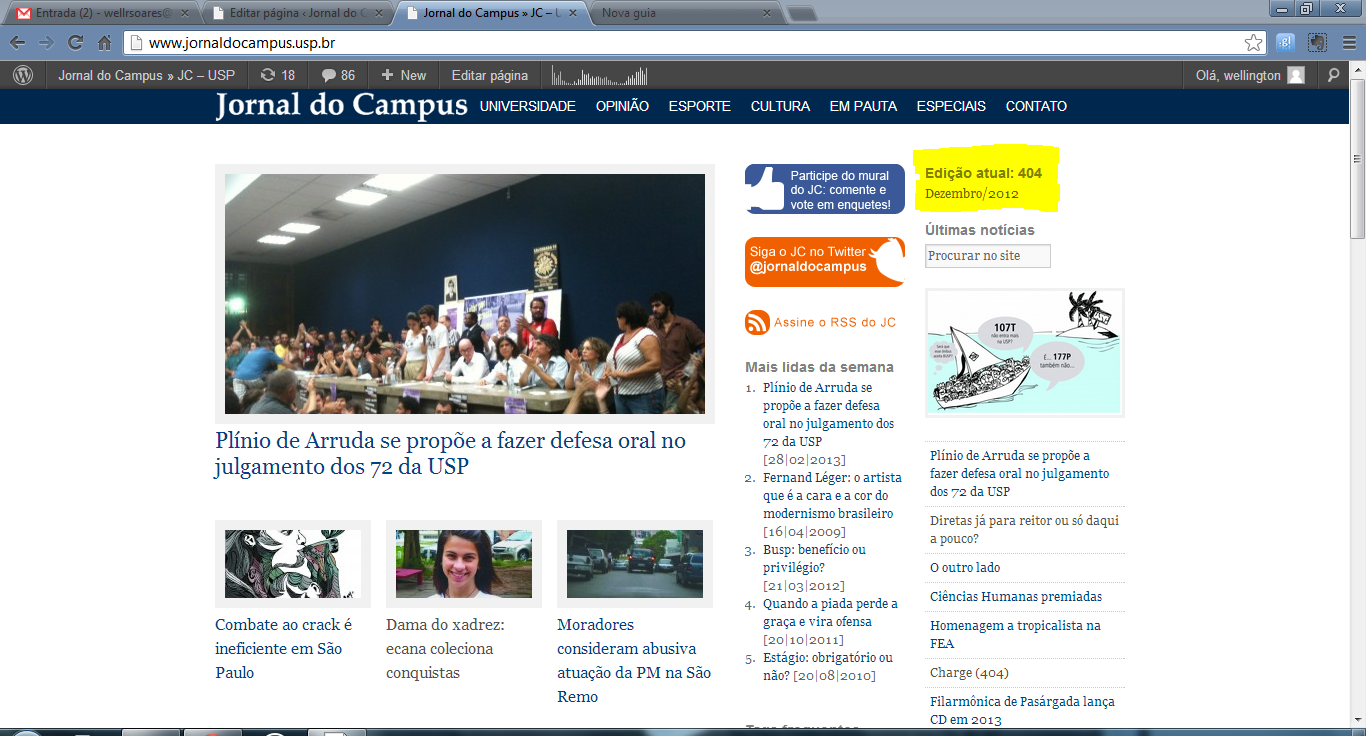Click the Facebook thumbs-up mural banner
1366x736 pixels.
pos(825,189)
